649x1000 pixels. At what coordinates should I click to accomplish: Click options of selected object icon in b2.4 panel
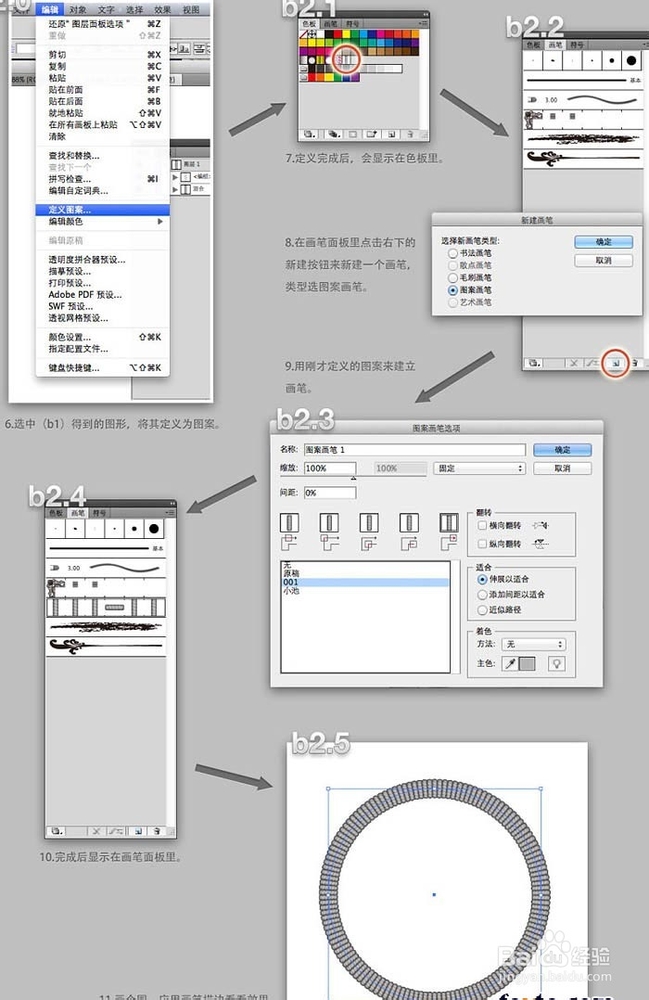[x=116, y=831]
